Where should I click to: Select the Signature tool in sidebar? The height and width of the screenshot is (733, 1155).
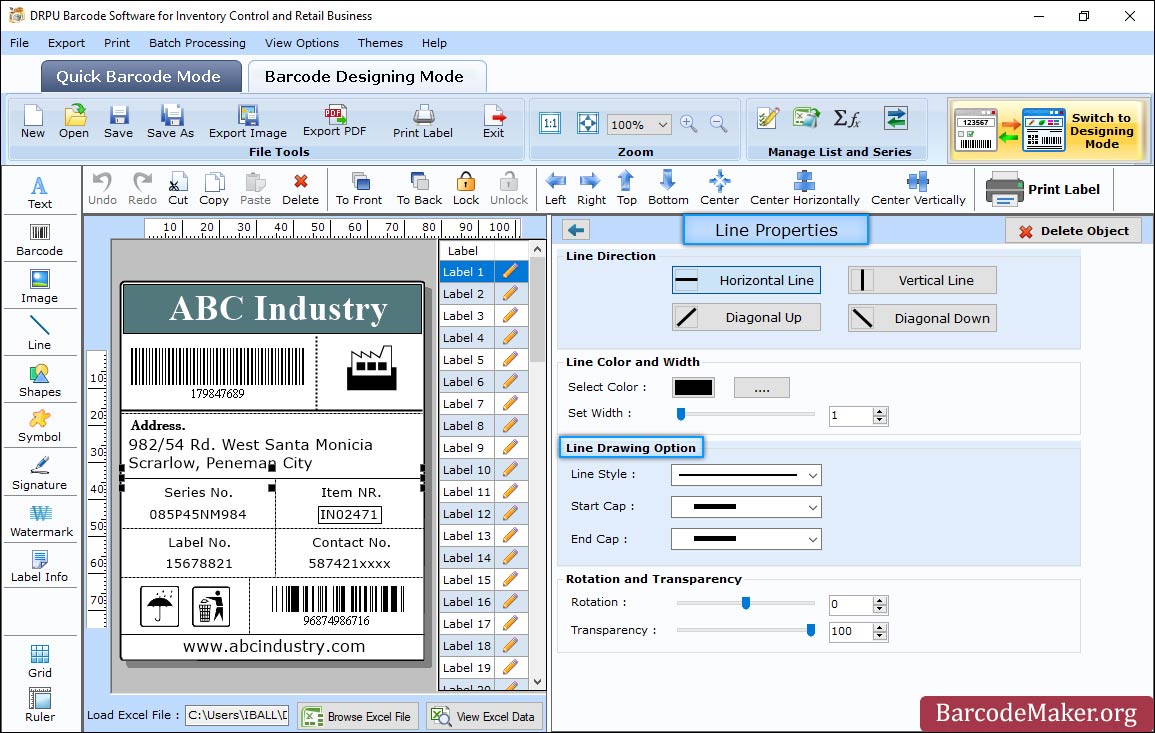[40, 474]
